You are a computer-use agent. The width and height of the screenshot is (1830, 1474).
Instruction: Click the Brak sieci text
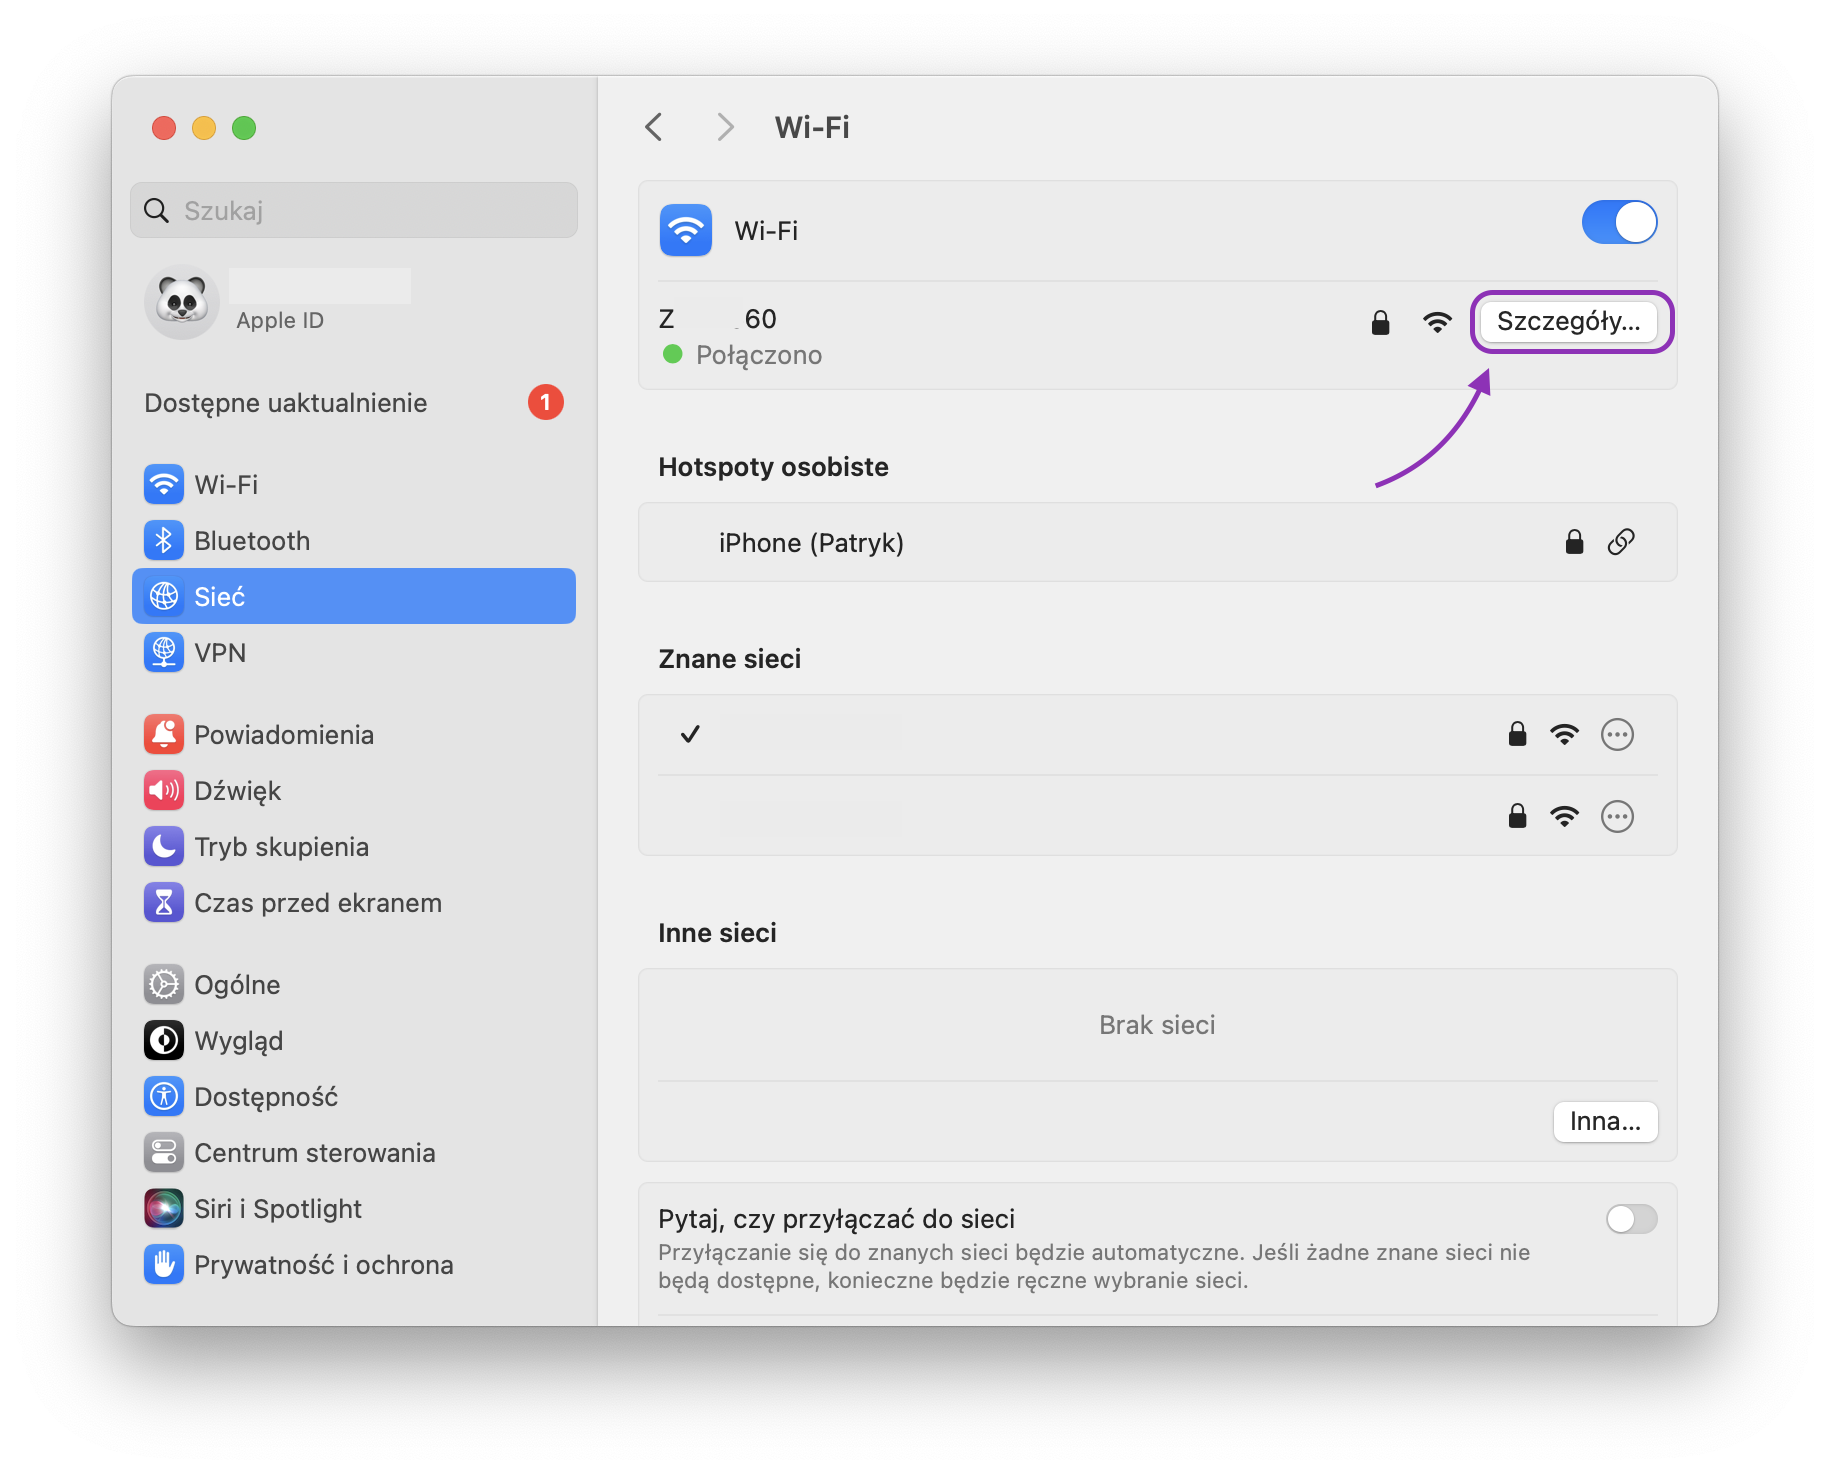[1157, 1025]
